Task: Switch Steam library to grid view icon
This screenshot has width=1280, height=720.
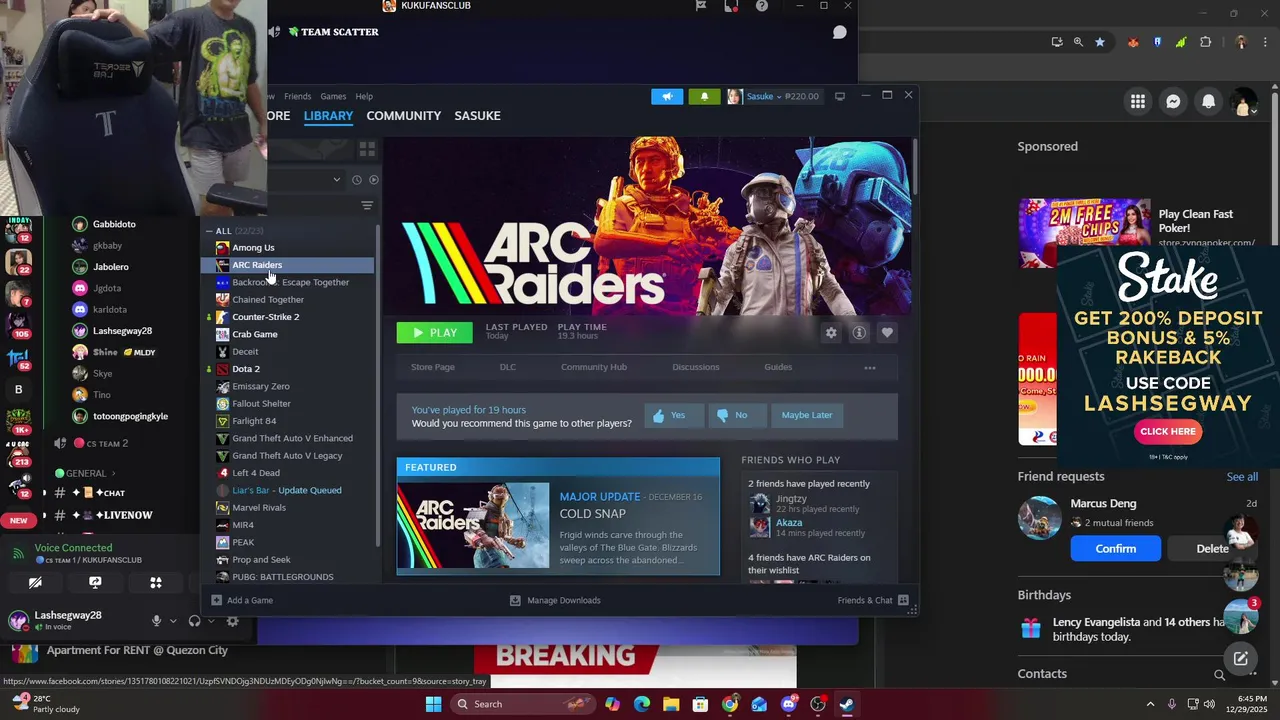Action: (367, 149)
